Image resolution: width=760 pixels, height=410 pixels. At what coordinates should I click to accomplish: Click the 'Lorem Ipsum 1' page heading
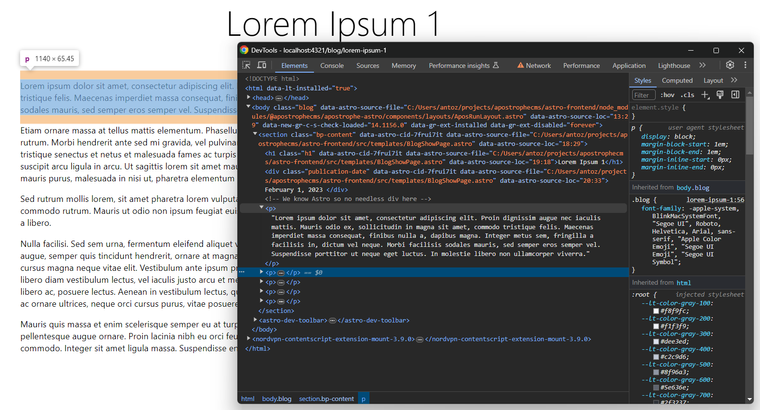tap(333, 23)
